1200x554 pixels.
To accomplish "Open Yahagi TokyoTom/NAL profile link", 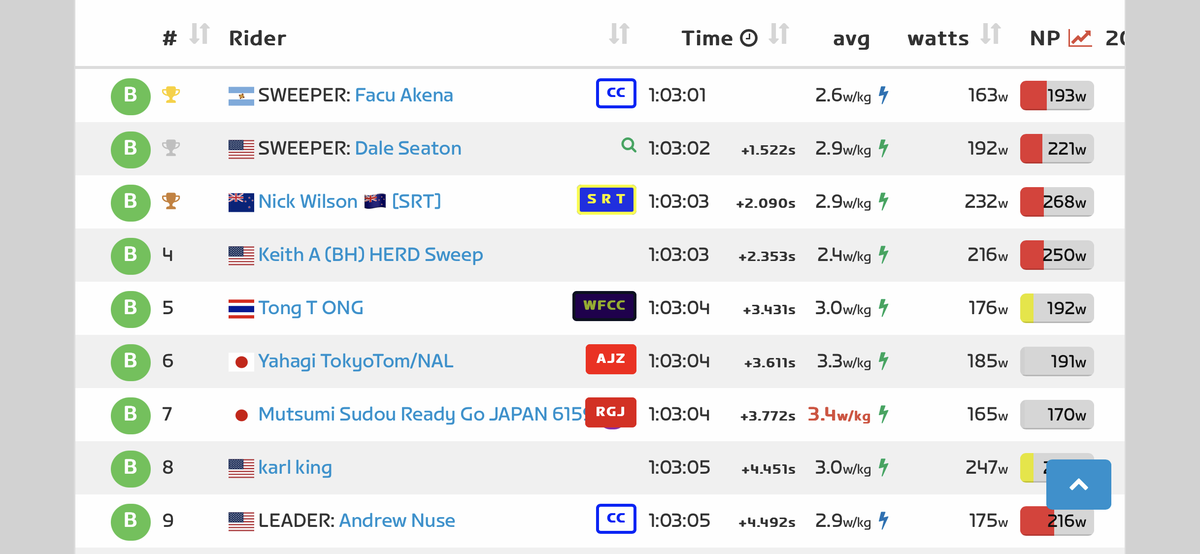I will point(355,361).
